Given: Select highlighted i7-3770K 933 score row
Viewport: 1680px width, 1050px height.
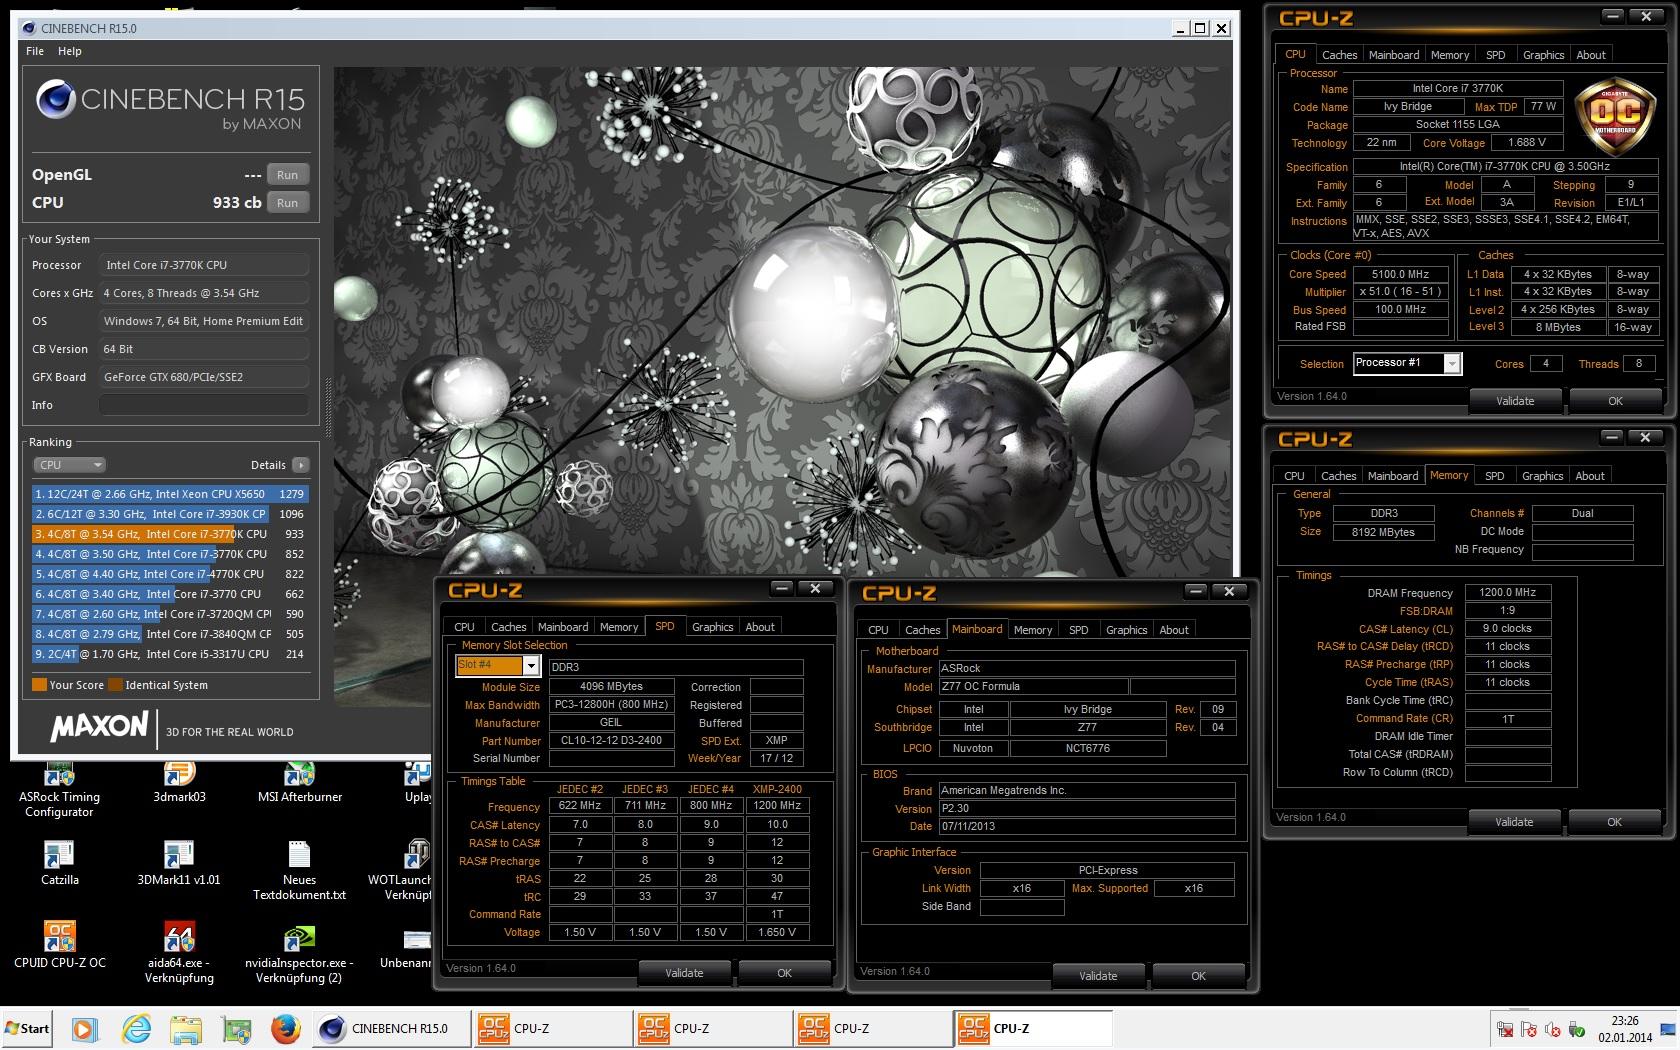Looking at the screenshot, I should coord(170,534).
